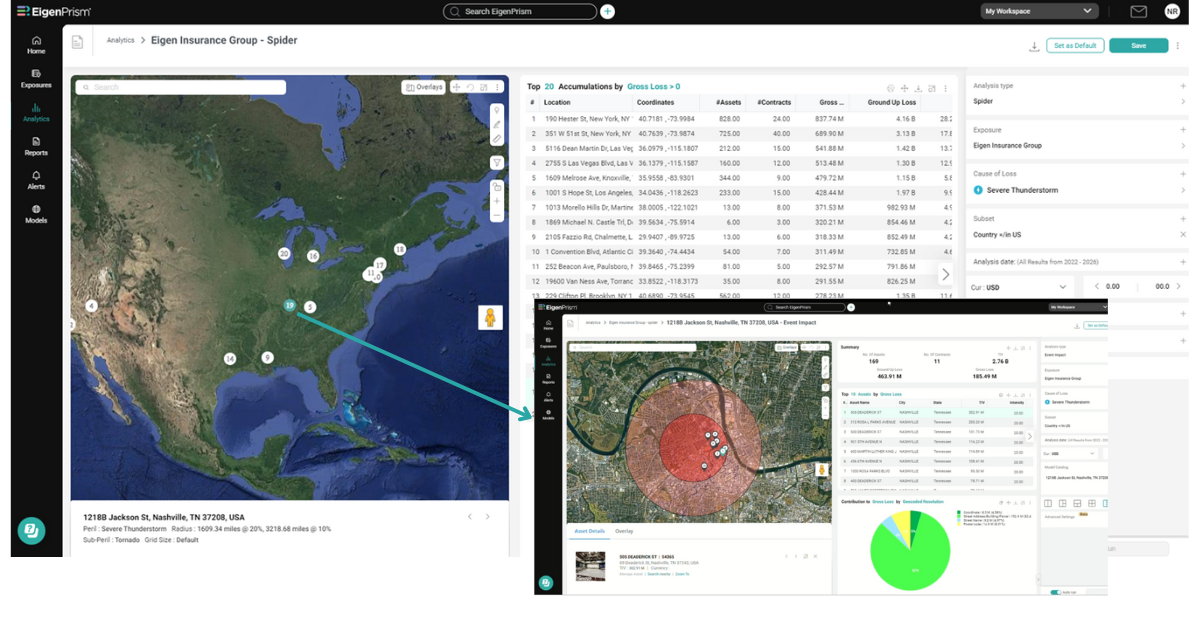1200x627 pixels.
Task: Go to next item in Jackson St info panel
Action: pyautogui.click(x=488, y=517)
